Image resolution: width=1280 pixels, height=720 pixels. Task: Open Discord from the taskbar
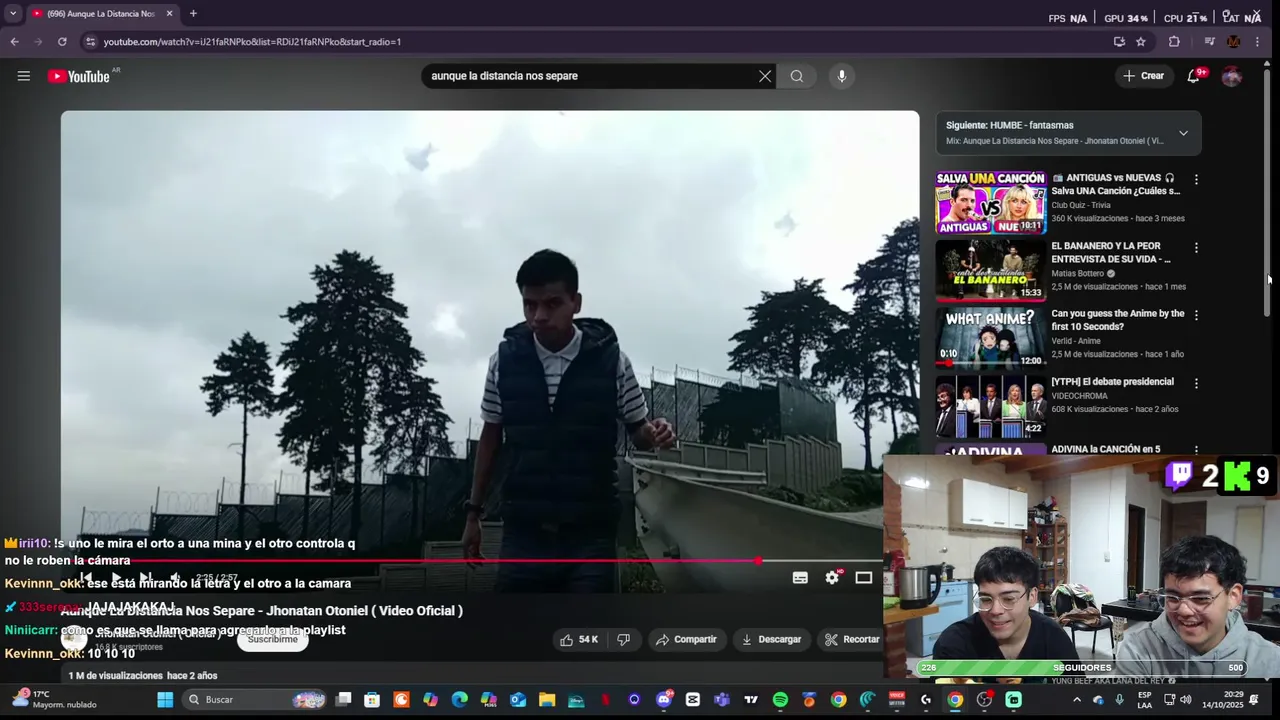coord(664,700)
